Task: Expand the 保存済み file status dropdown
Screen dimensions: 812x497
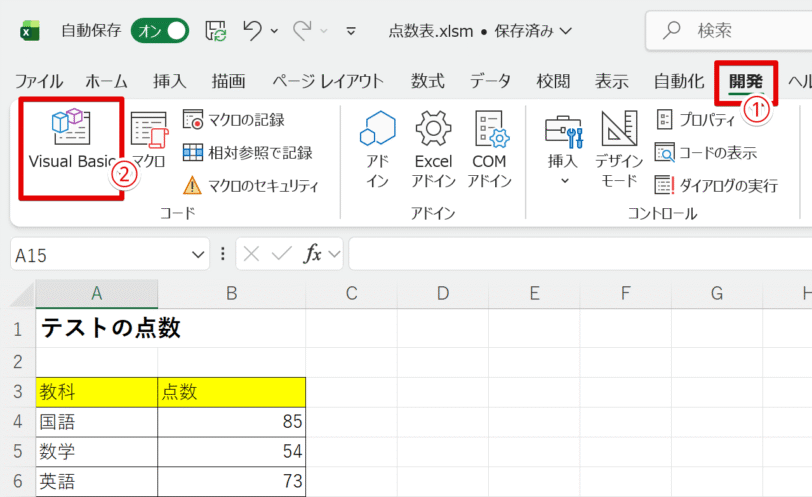Action: pos(566,31)
